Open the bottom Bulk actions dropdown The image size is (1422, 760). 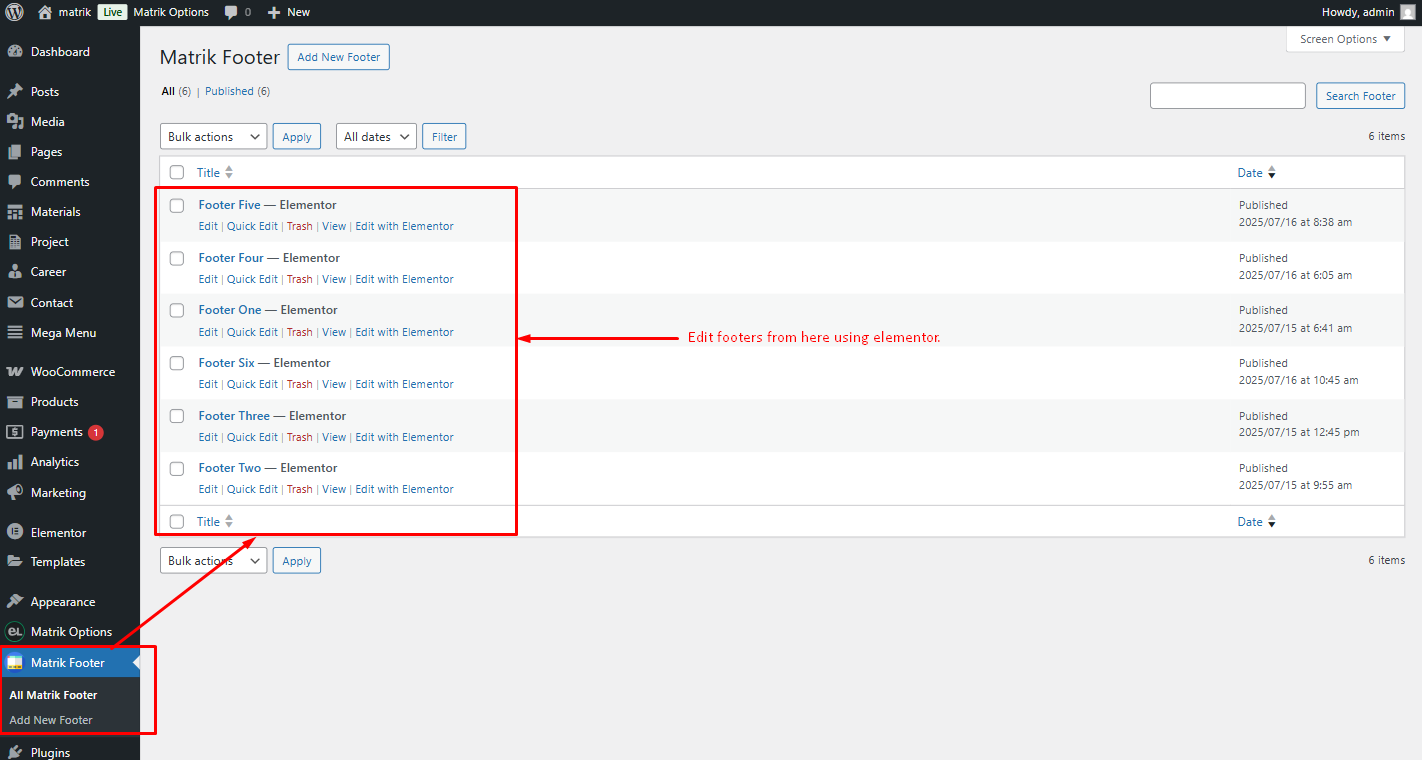[x=214, y=561]
